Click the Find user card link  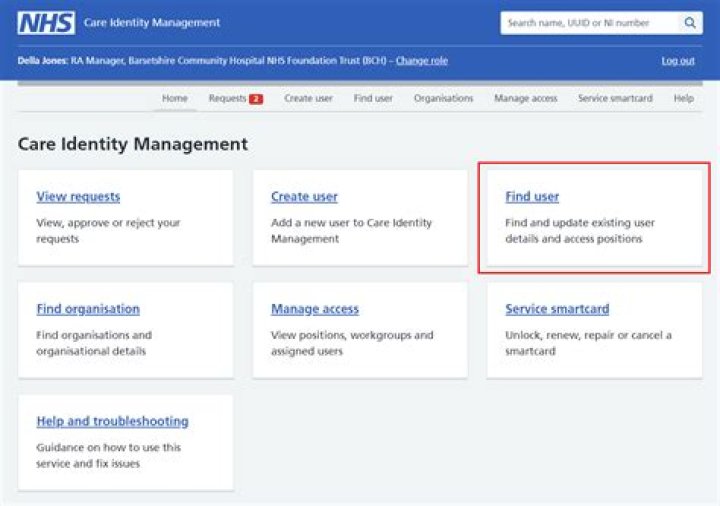coord(532,197)
